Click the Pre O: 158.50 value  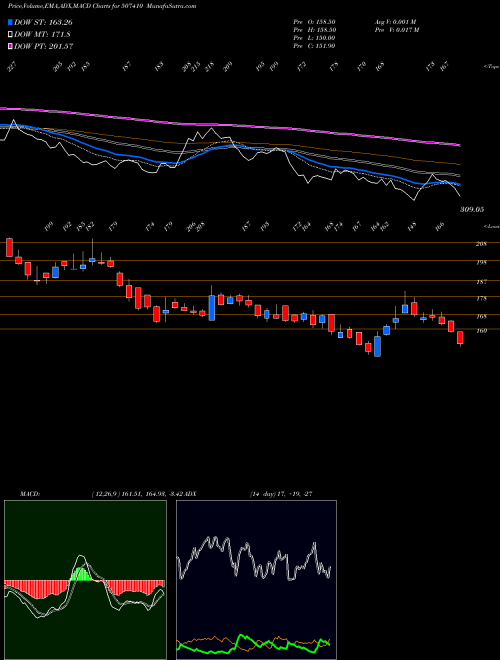pyautogui.click(x=314, y=22)
